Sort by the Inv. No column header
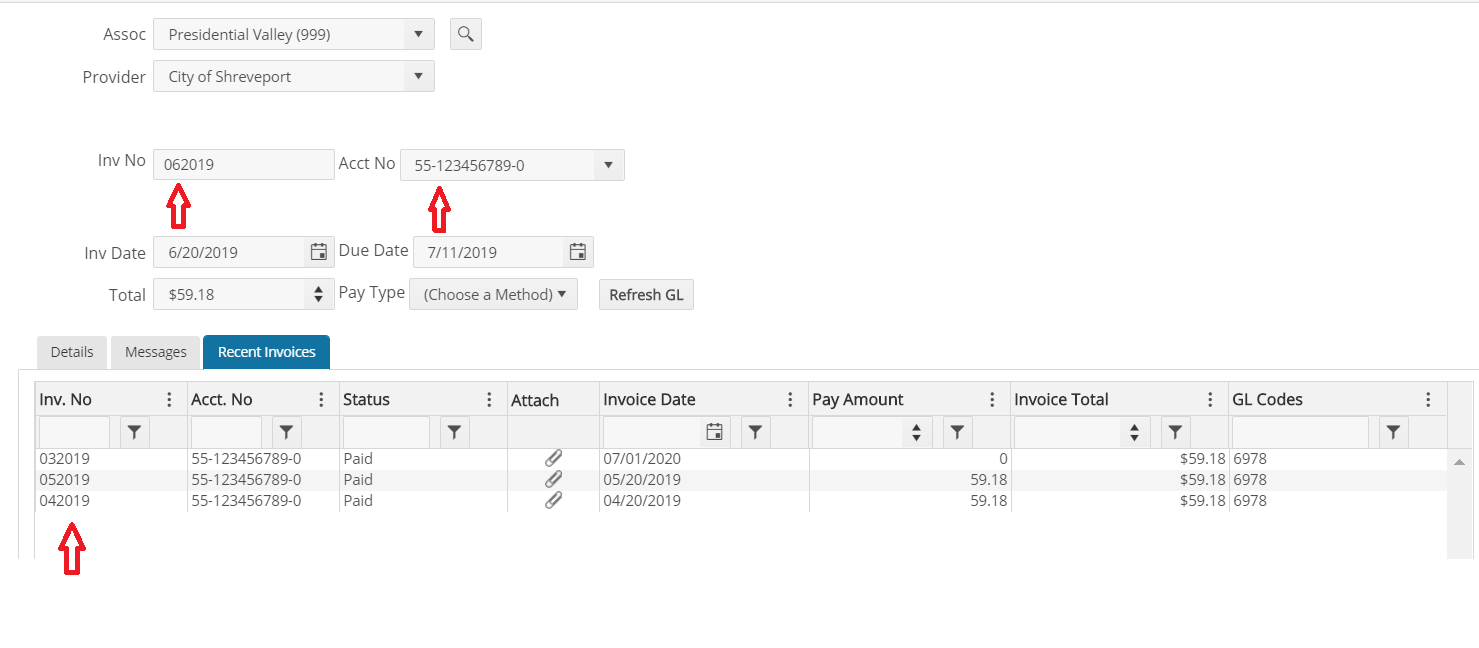1479x648 pixels. (x=66, y=399)
